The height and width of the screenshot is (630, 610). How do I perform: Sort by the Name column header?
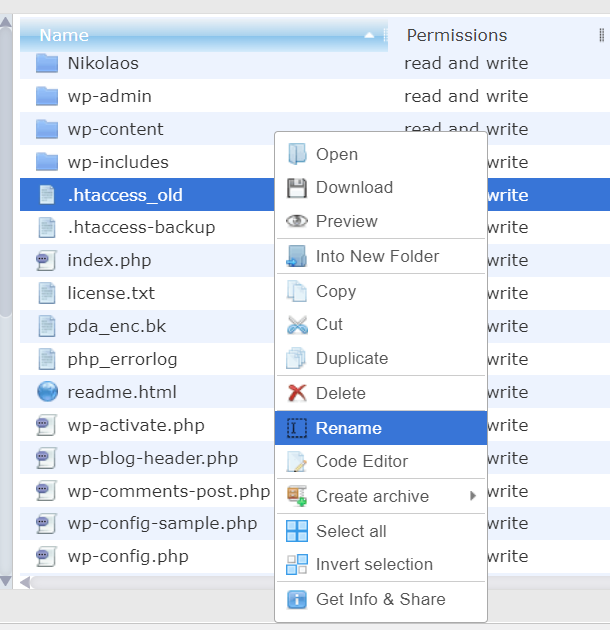pos(204,35)
